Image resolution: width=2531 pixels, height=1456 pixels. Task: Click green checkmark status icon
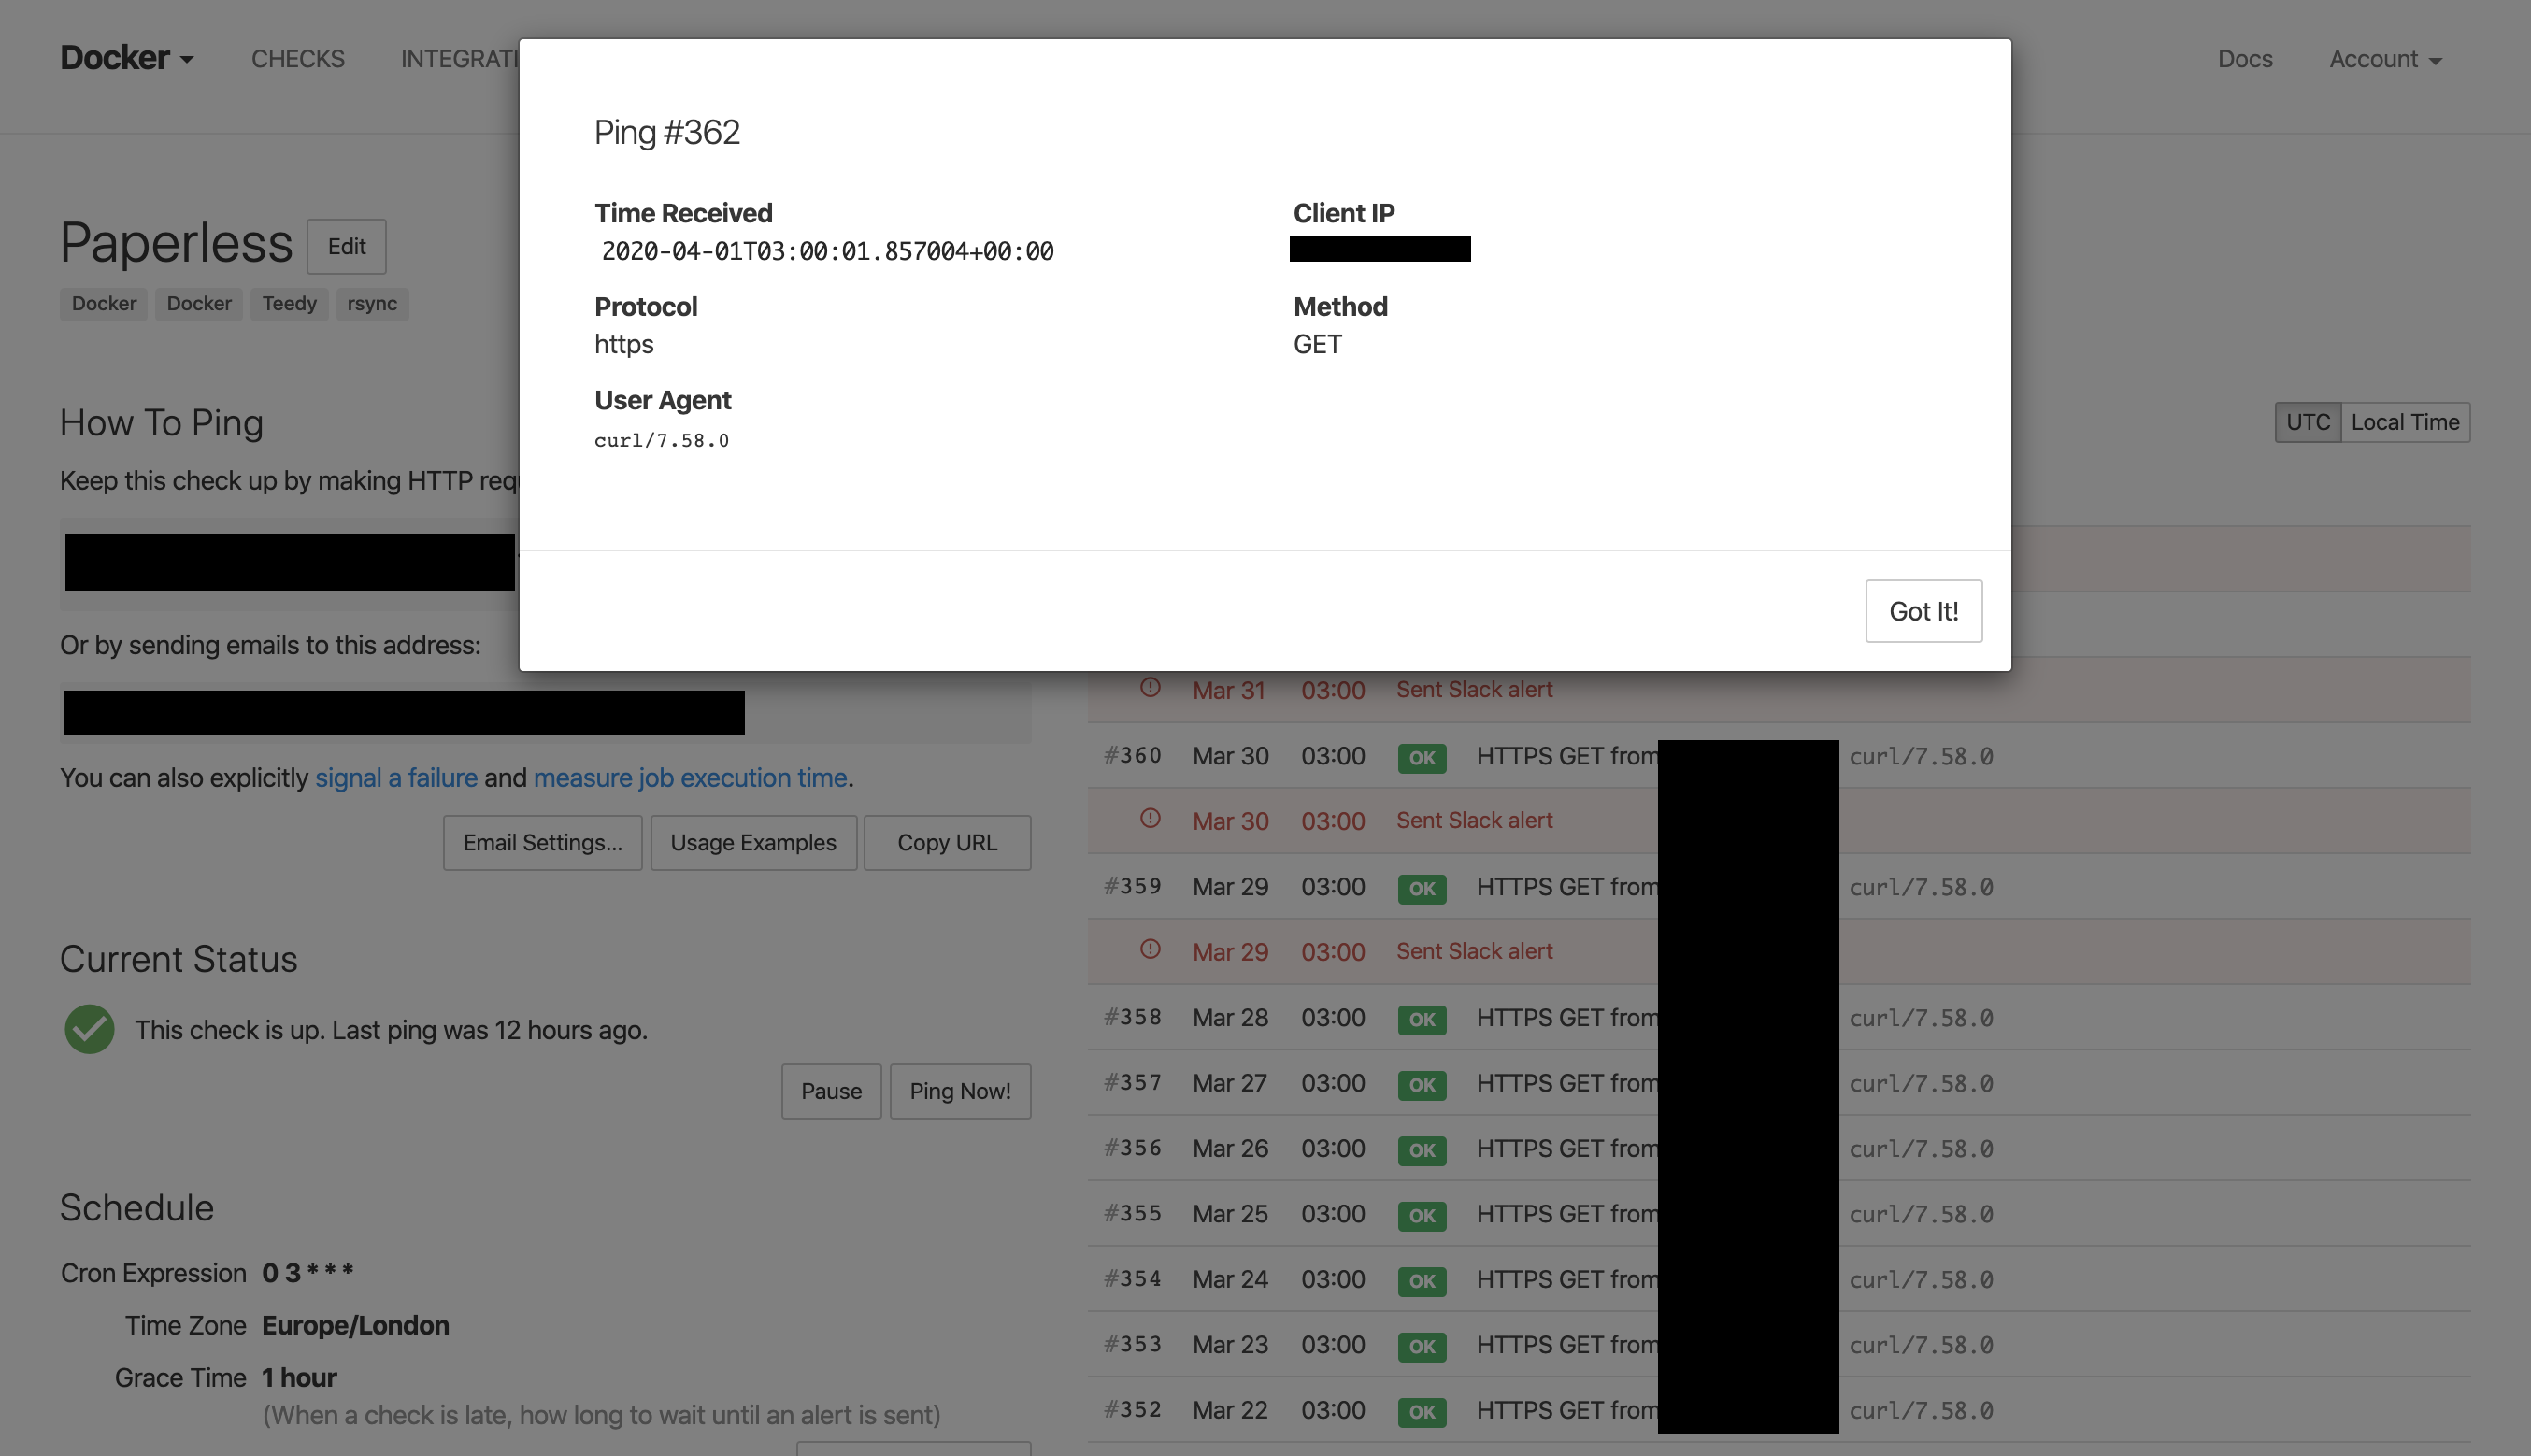coord(90,1029)
